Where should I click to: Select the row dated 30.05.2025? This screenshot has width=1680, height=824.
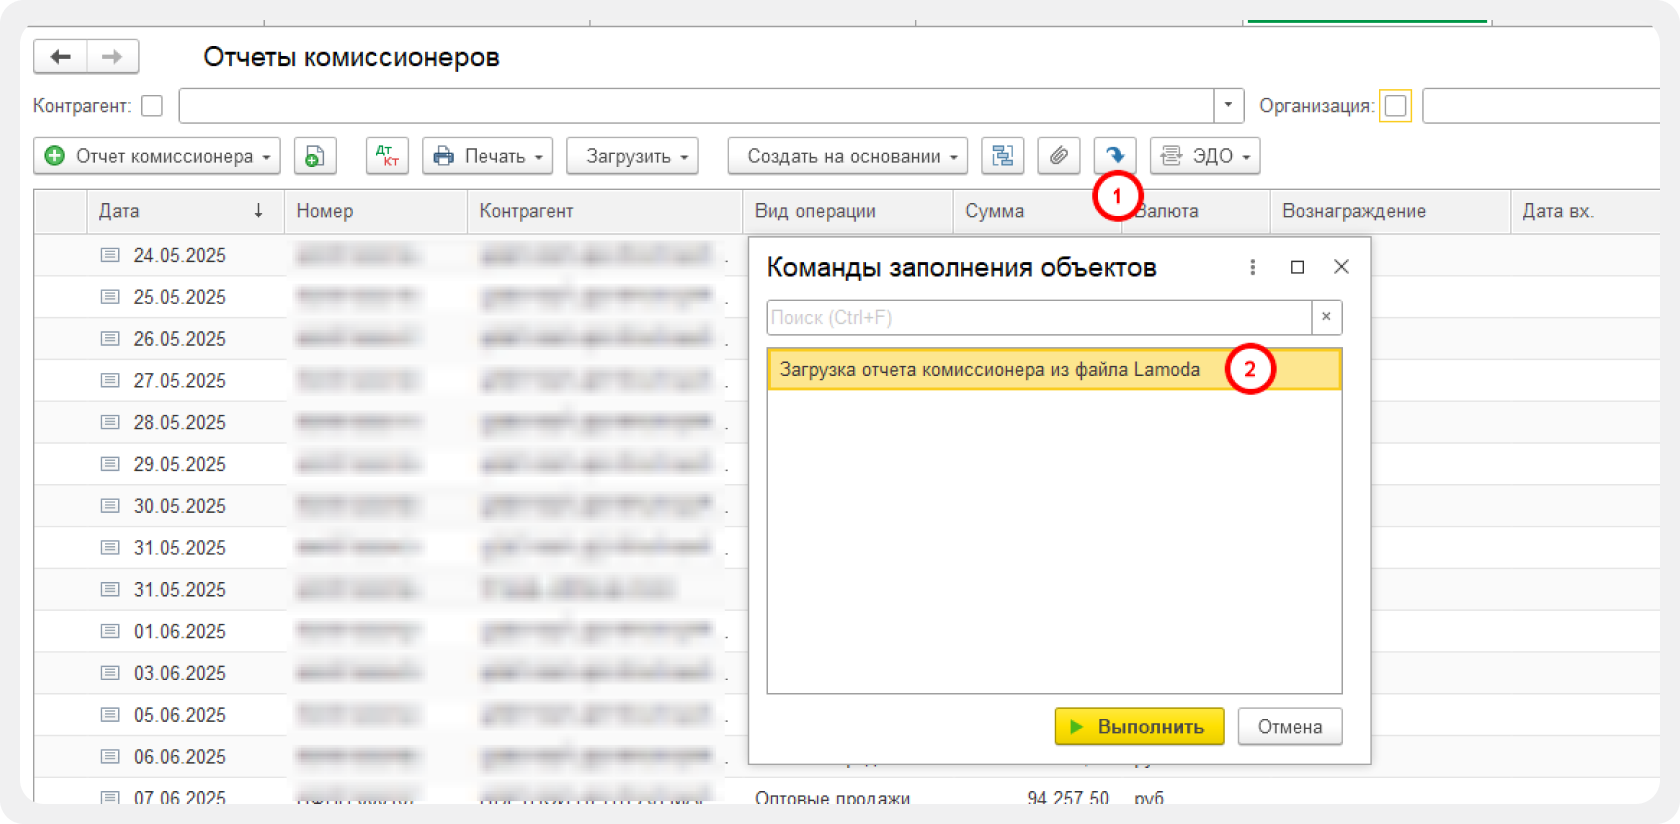(390, 506)
